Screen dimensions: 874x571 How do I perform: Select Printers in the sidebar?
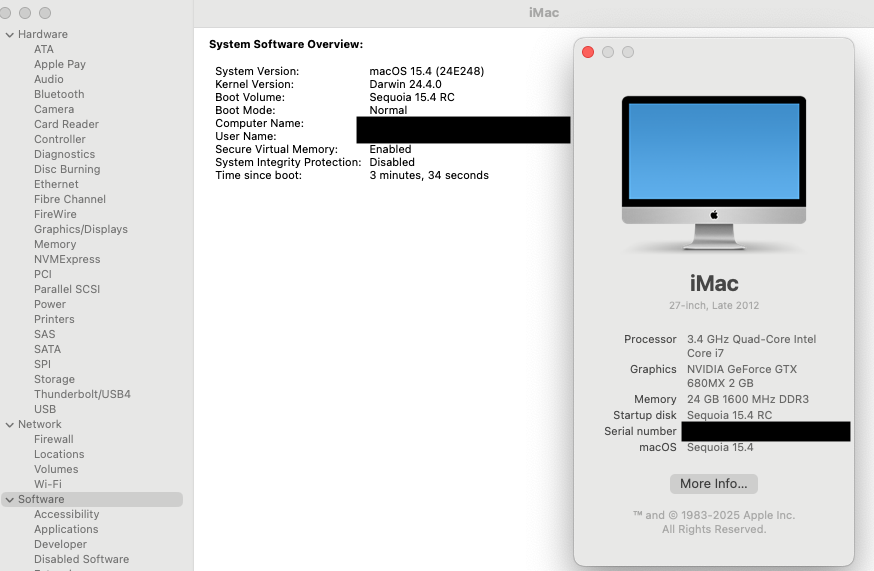54,320
